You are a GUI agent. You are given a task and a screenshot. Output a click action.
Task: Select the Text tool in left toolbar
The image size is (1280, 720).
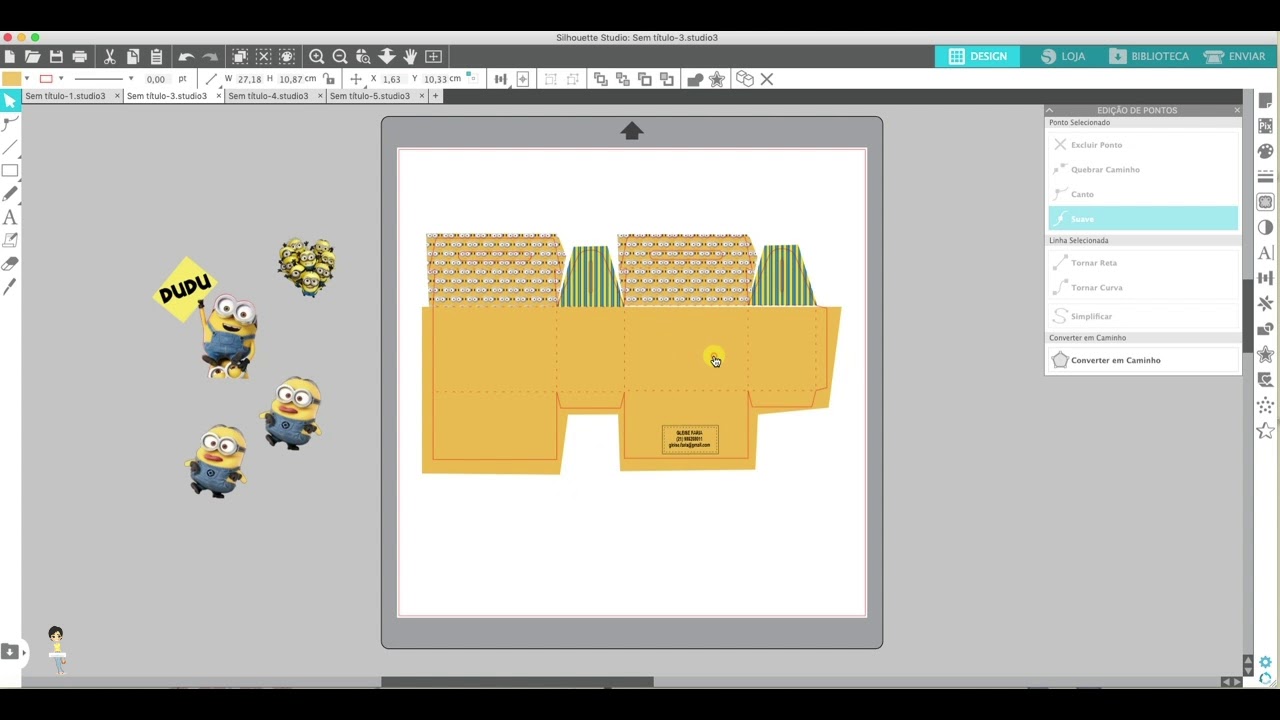tap(10, 217)
